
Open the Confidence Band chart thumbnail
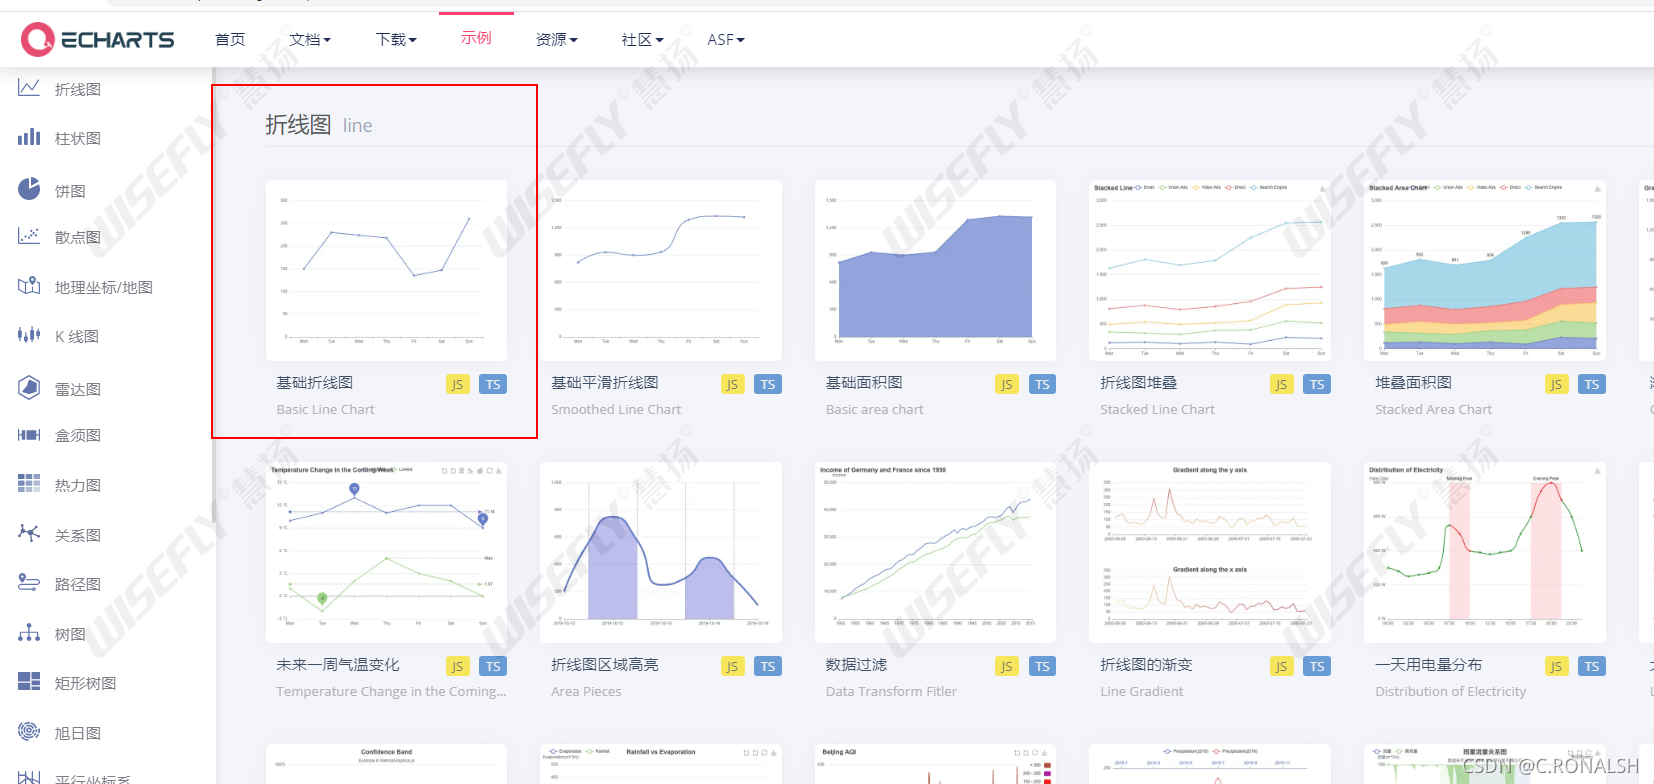386,764
